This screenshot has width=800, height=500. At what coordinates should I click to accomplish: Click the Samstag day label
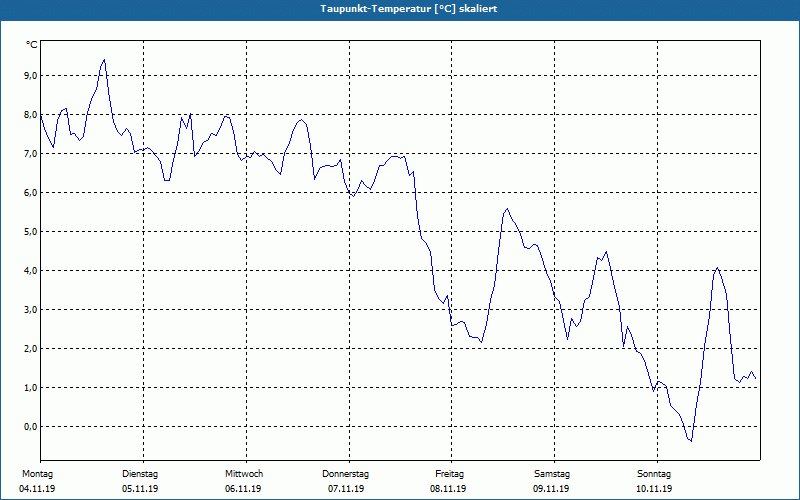pyautogui.click(x=552, y=474)
